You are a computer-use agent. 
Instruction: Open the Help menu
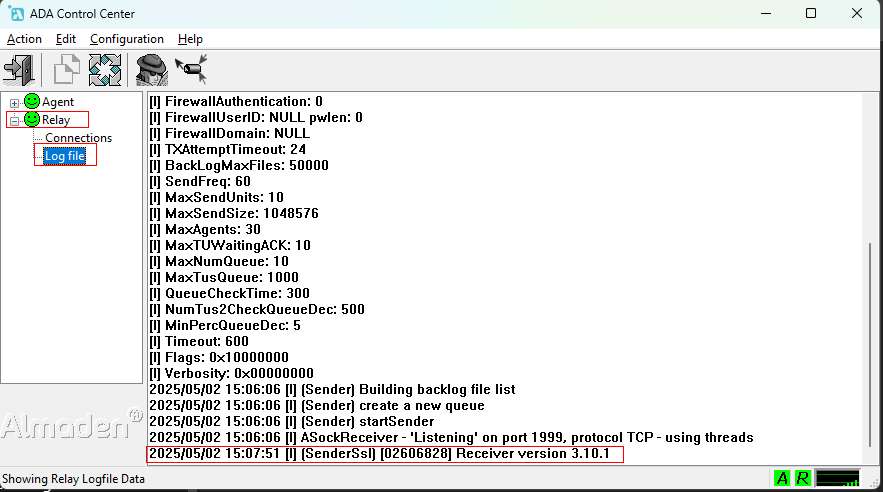(x=190, y=39)
